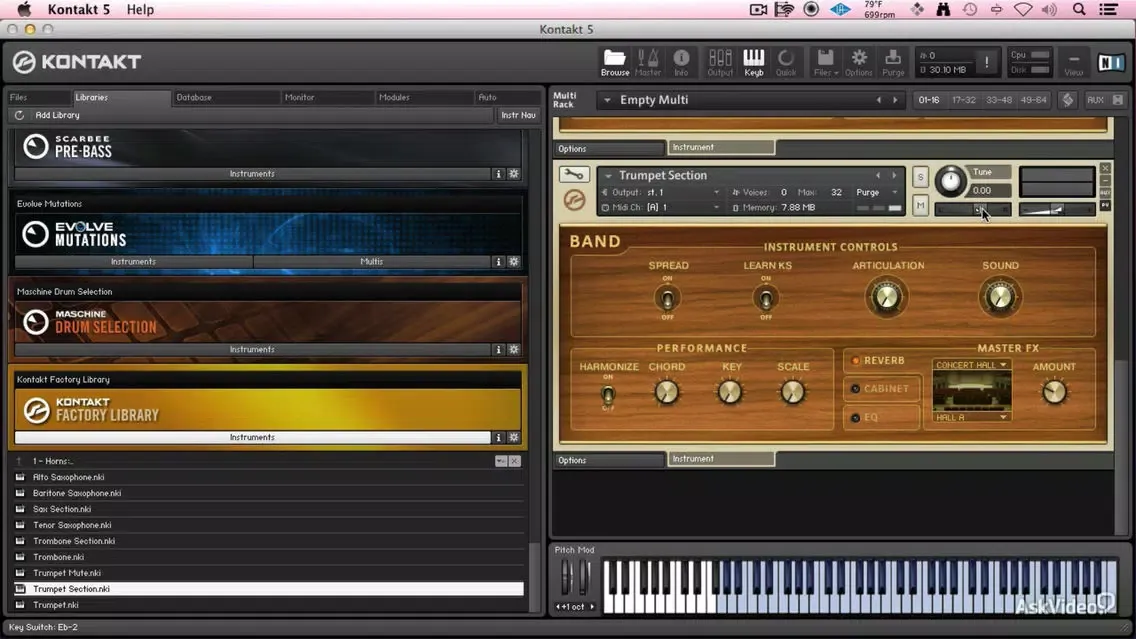Click the Tune knob
Image resolution: width=1136 pixels, height=639 pixels.
click(x=950, y=180)
